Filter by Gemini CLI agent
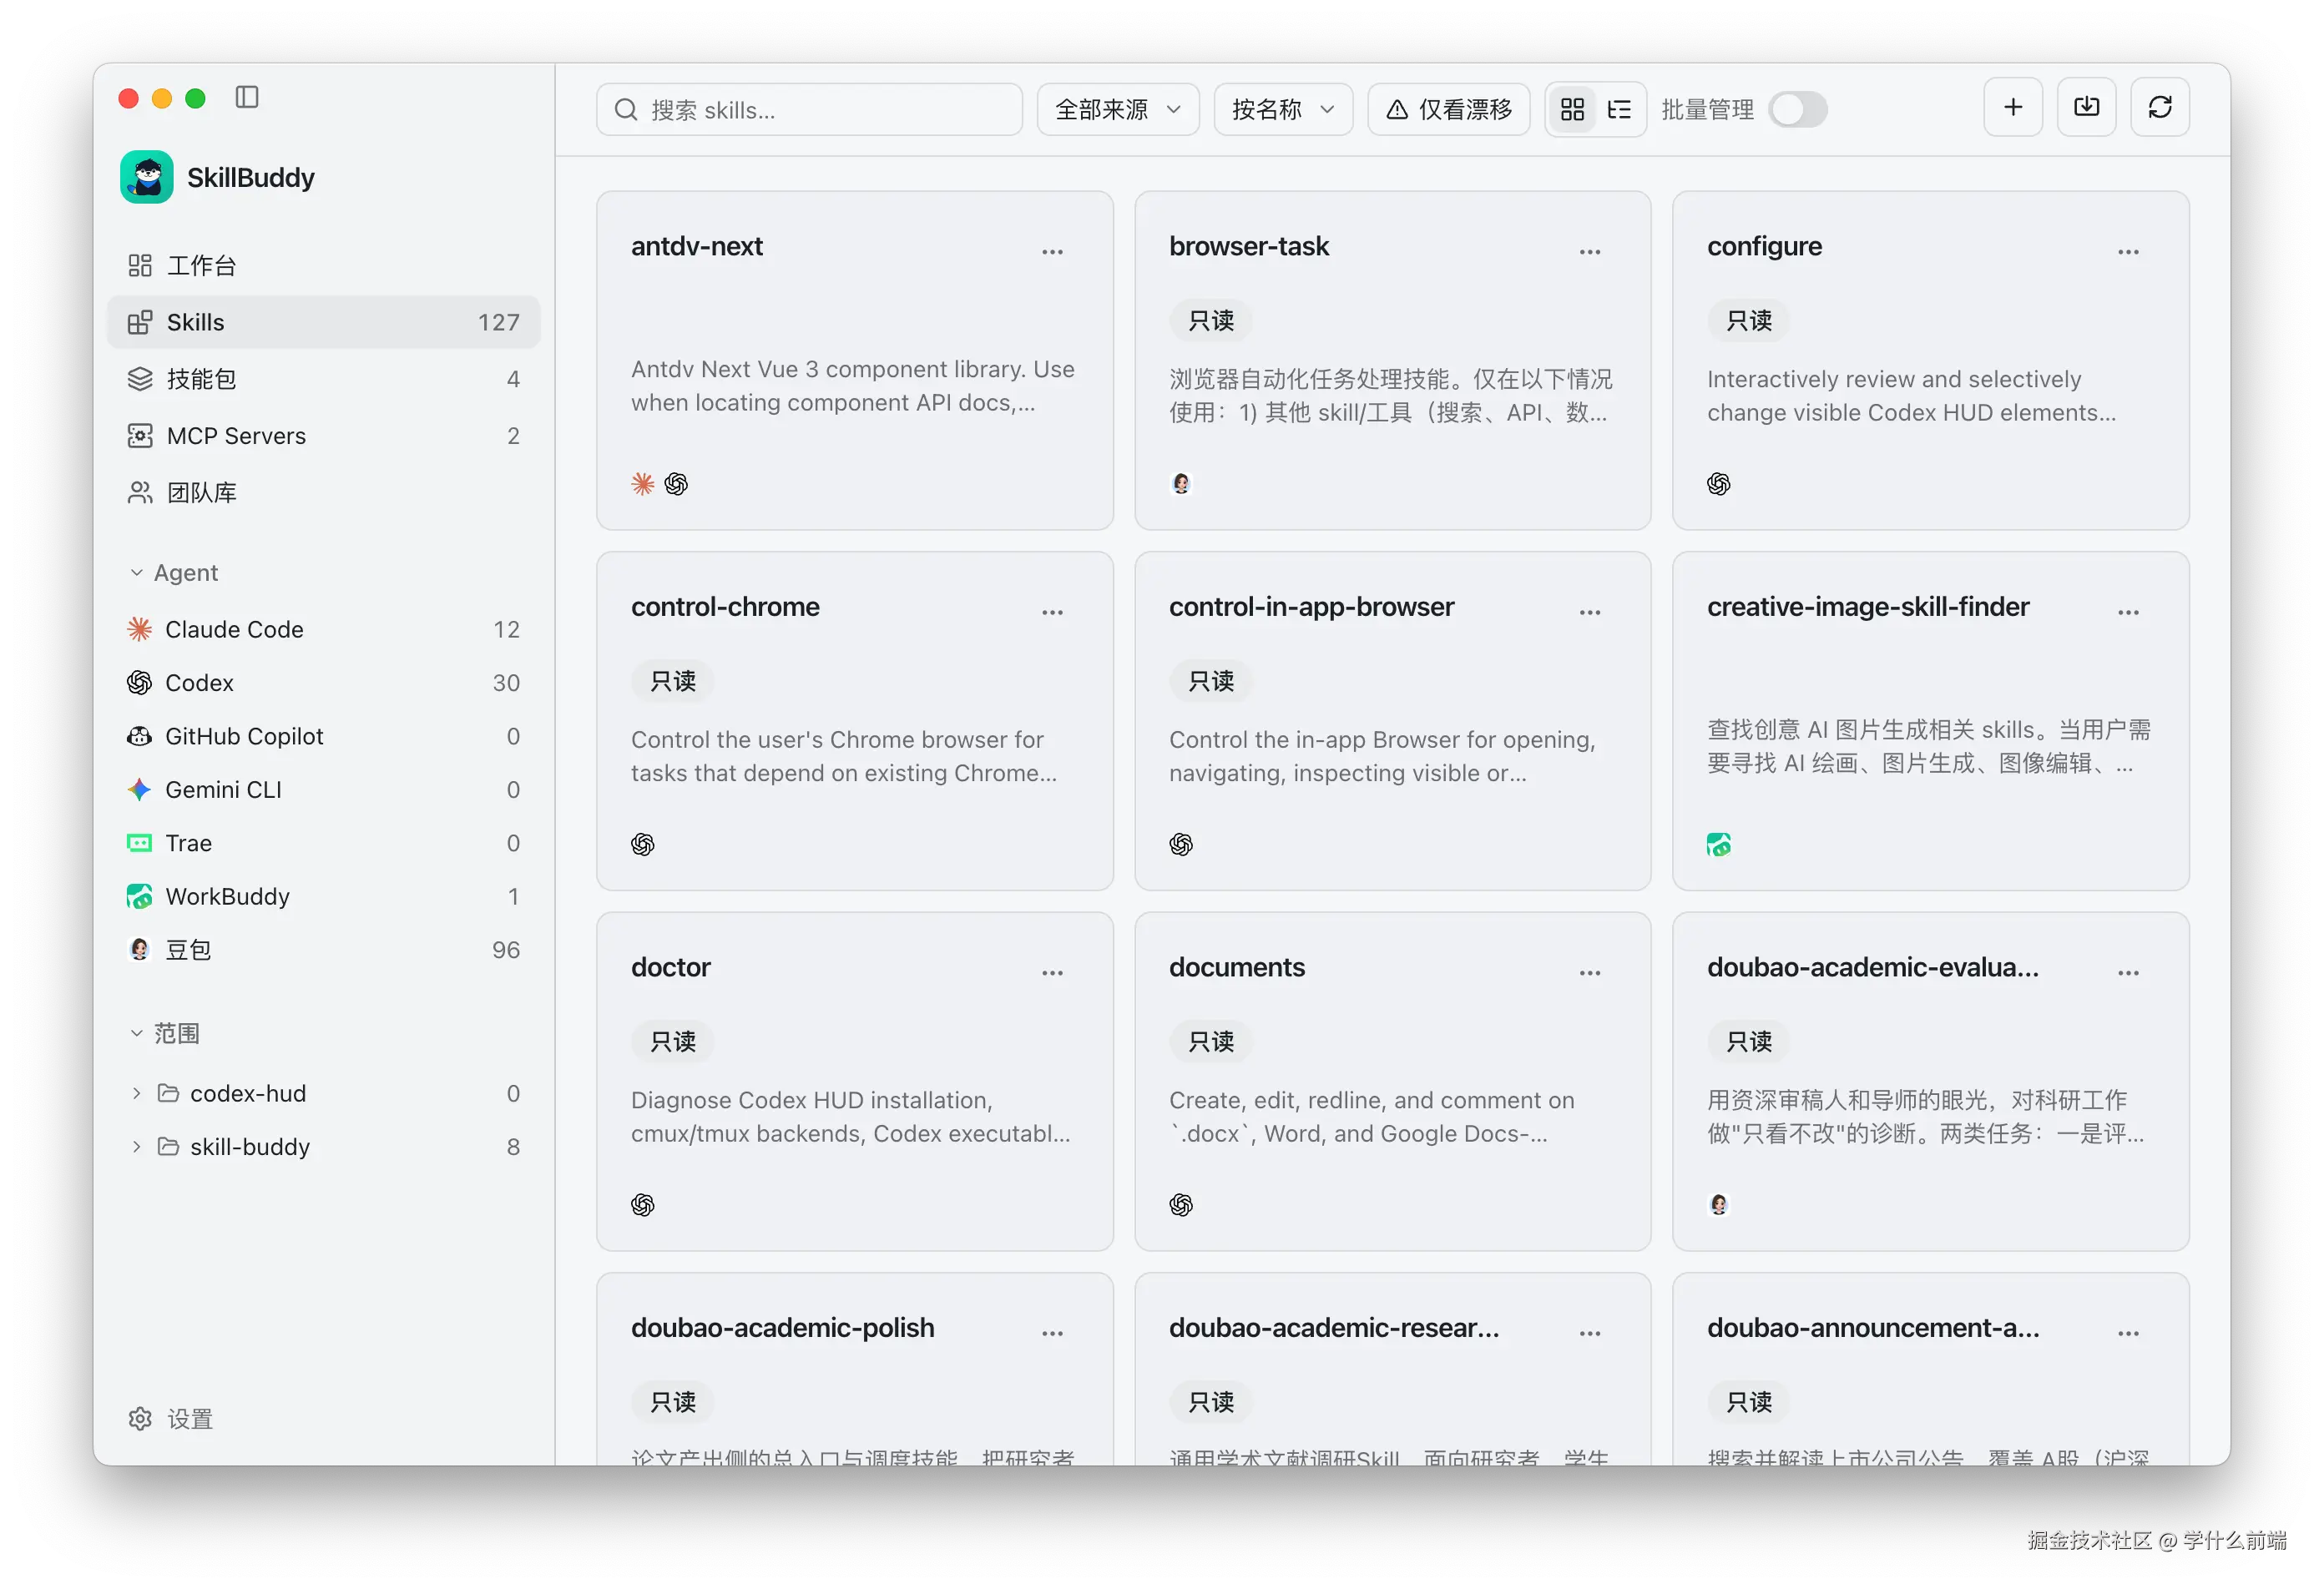Screen dimensions: 2324x1589 323,790
